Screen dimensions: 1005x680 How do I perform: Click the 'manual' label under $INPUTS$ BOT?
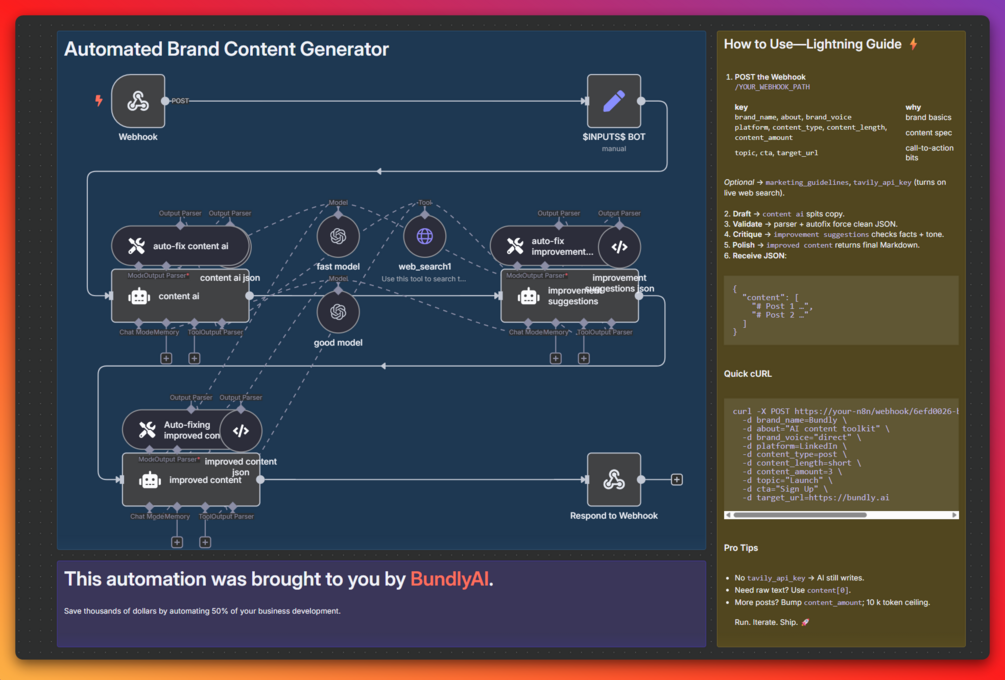point(614,149)
